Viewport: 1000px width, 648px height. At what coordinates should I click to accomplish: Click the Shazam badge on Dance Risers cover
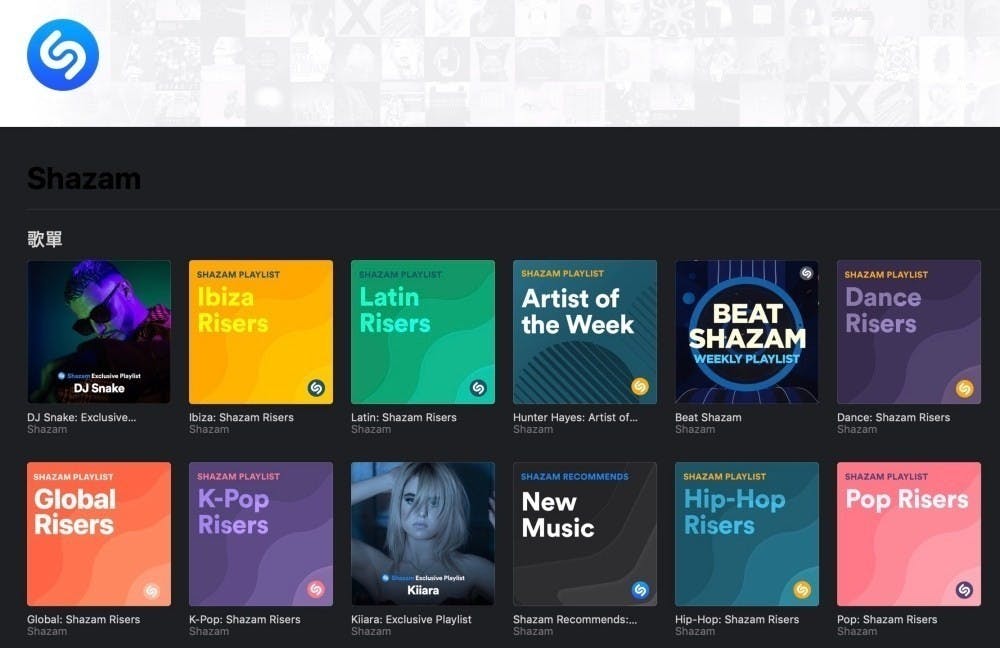pyautogui.click(x=965, y=388)
